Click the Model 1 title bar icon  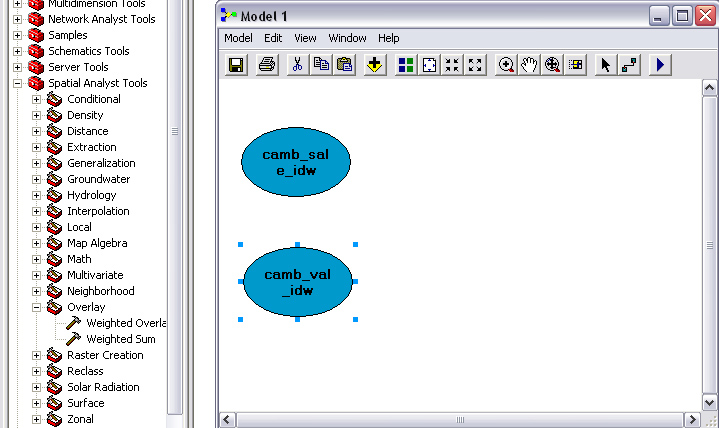(228, 16)
